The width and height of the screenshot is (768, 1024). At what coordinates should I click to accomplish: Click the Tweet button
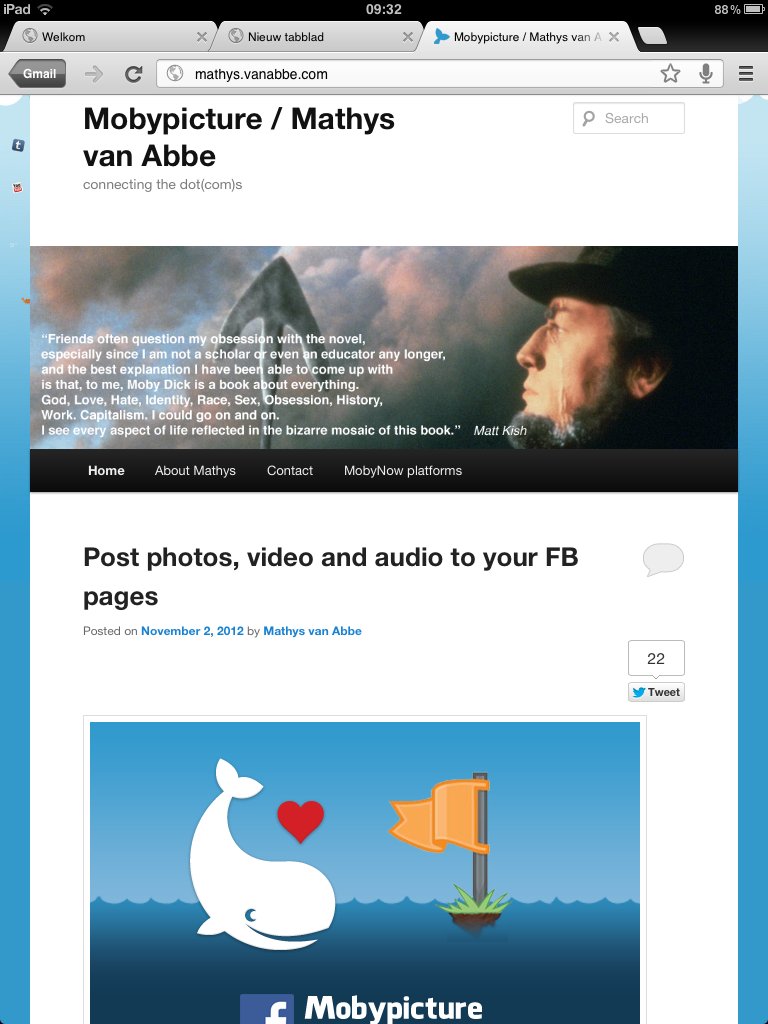(656, 692)
